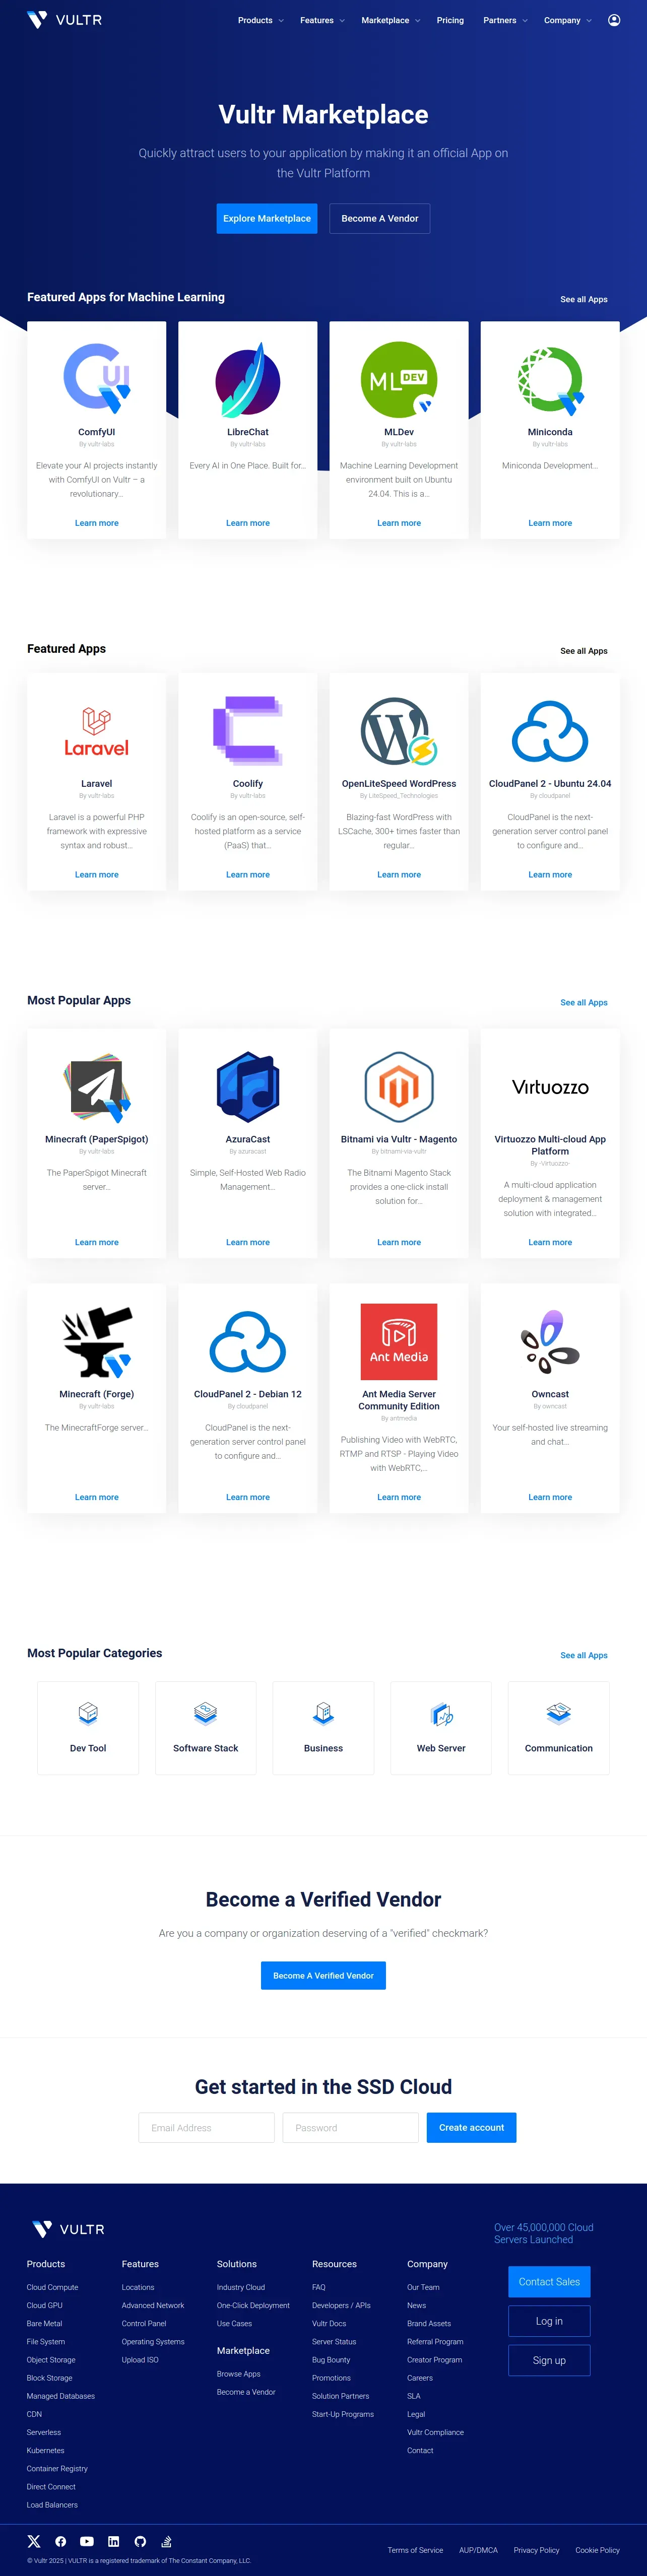Open the YouTube footer icon
The image size is (647, 2576).
(87, 2541)
